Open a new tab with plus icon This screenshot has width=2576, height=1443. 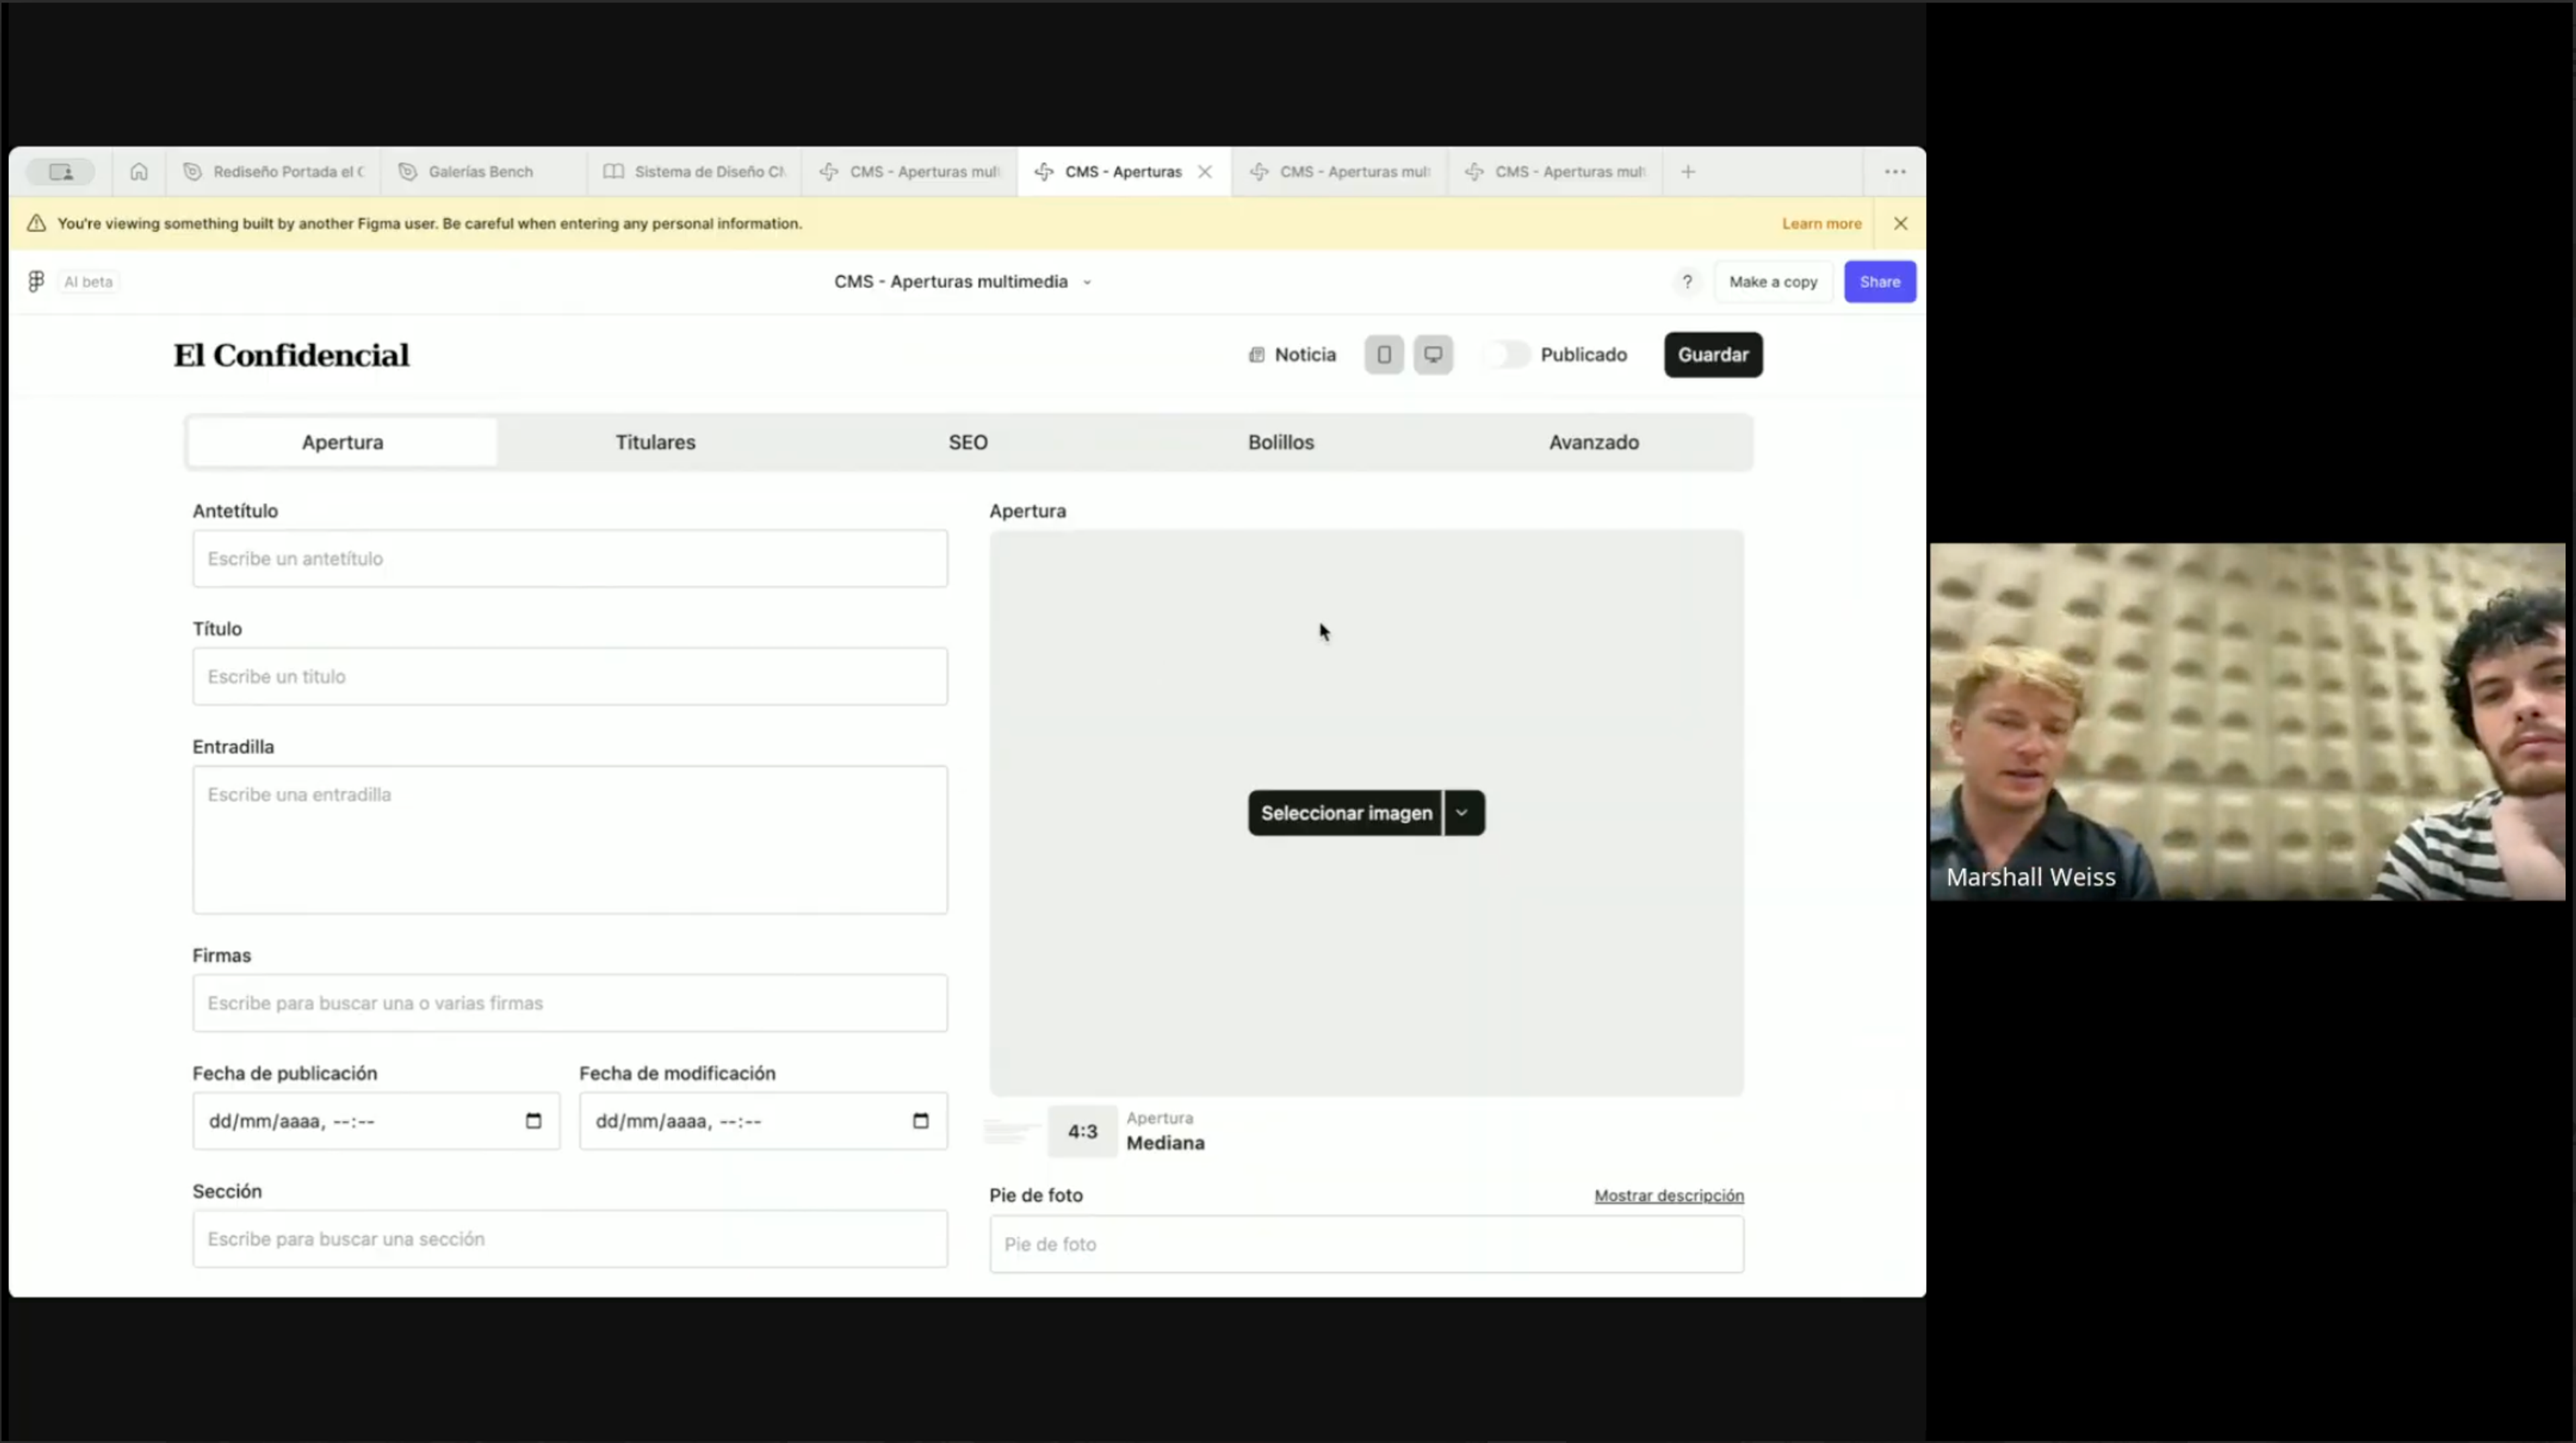(x=1688, y=172)
